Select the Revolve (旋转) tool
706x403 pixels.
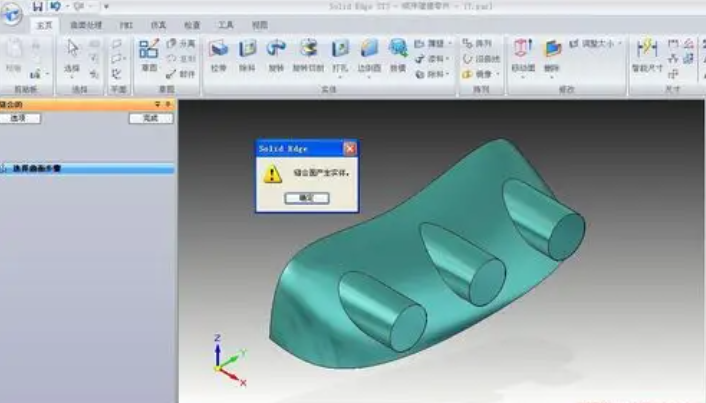coord(275,52)
